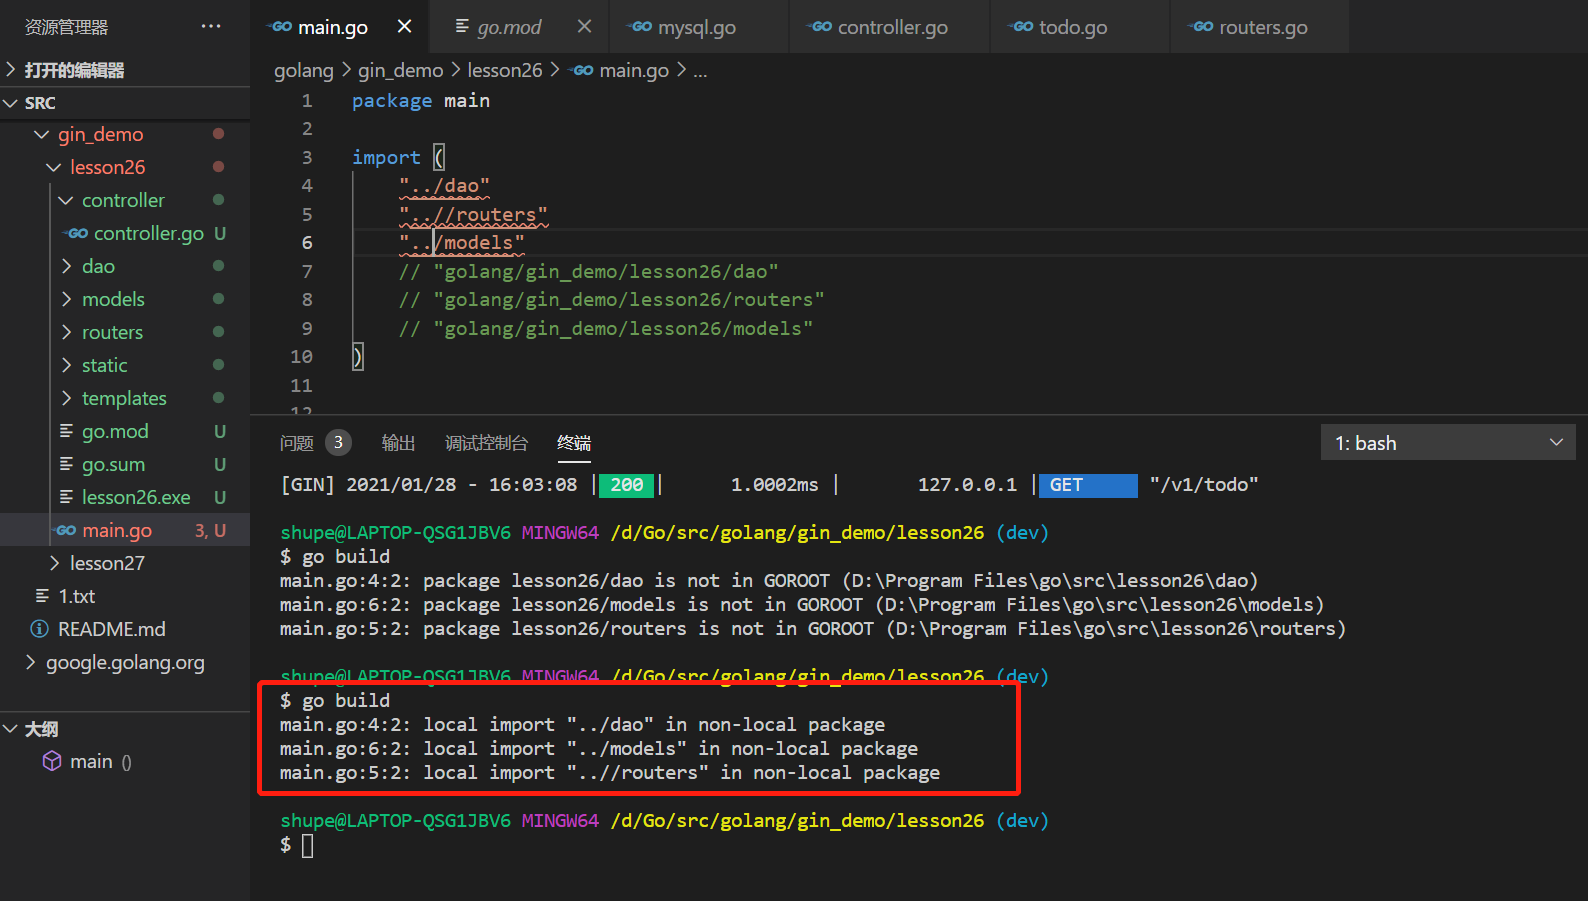This screenshot has height=901, width=1588.
Task: Click the terminal command prompt input
Action: point(308,846)
